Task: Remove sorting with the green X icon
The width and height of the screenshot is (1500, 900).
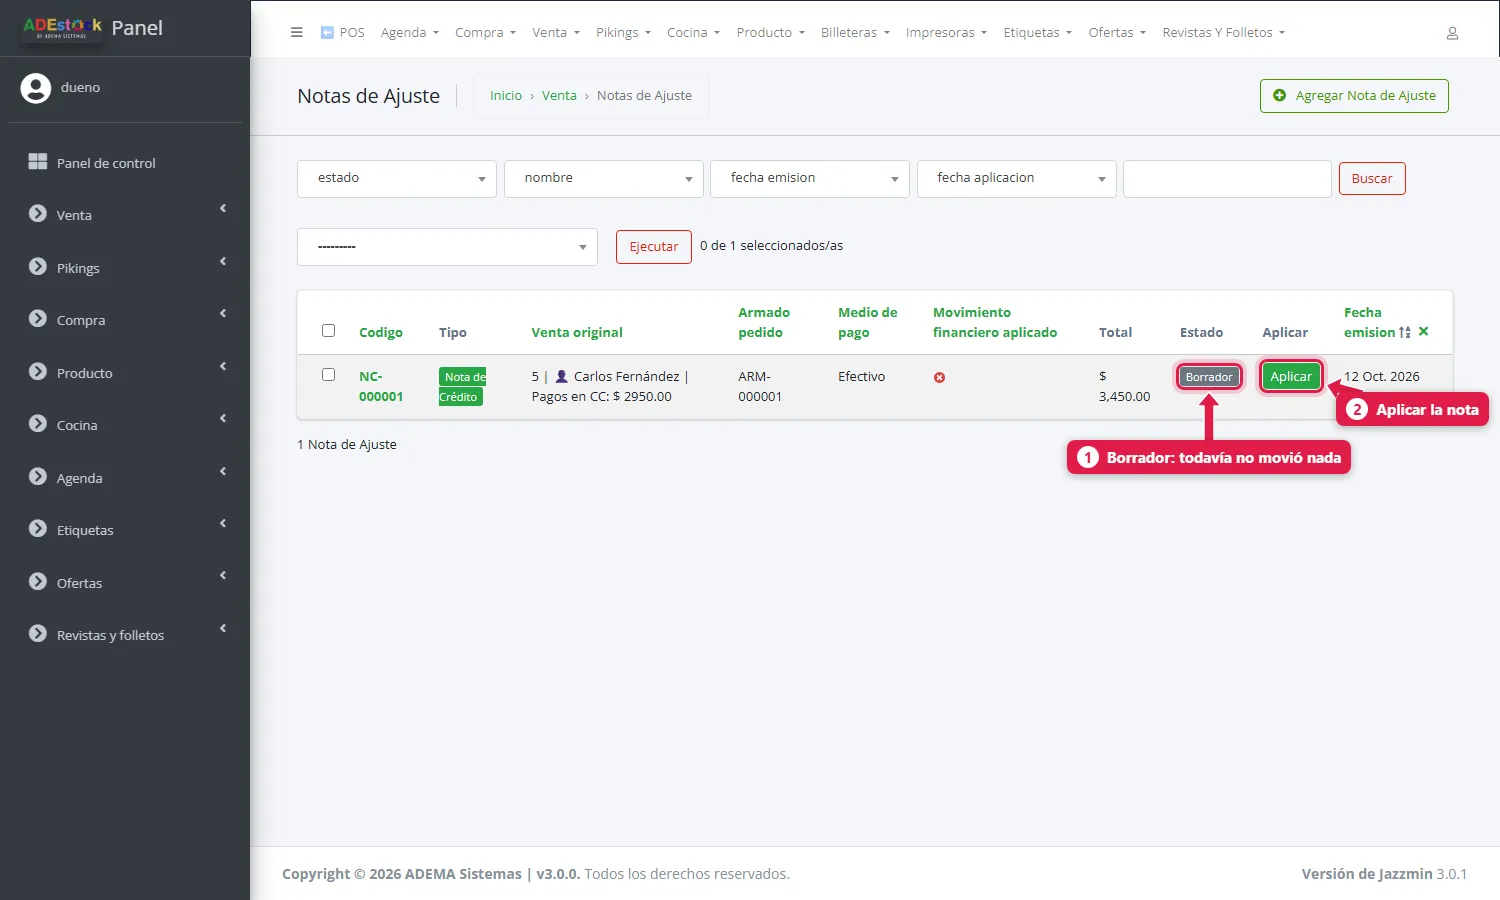Action: (1424, 332)
